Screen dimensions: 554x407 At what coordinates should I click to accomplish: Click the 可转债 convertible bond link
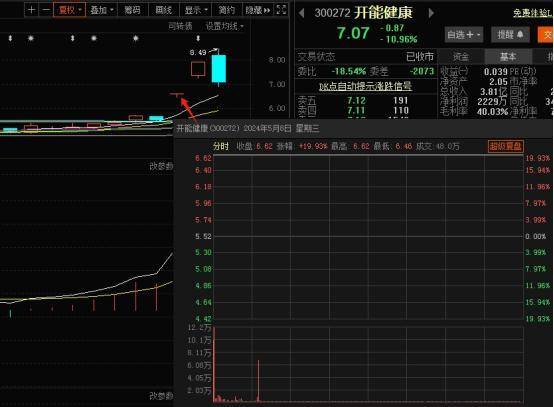(x=180, y=26)
